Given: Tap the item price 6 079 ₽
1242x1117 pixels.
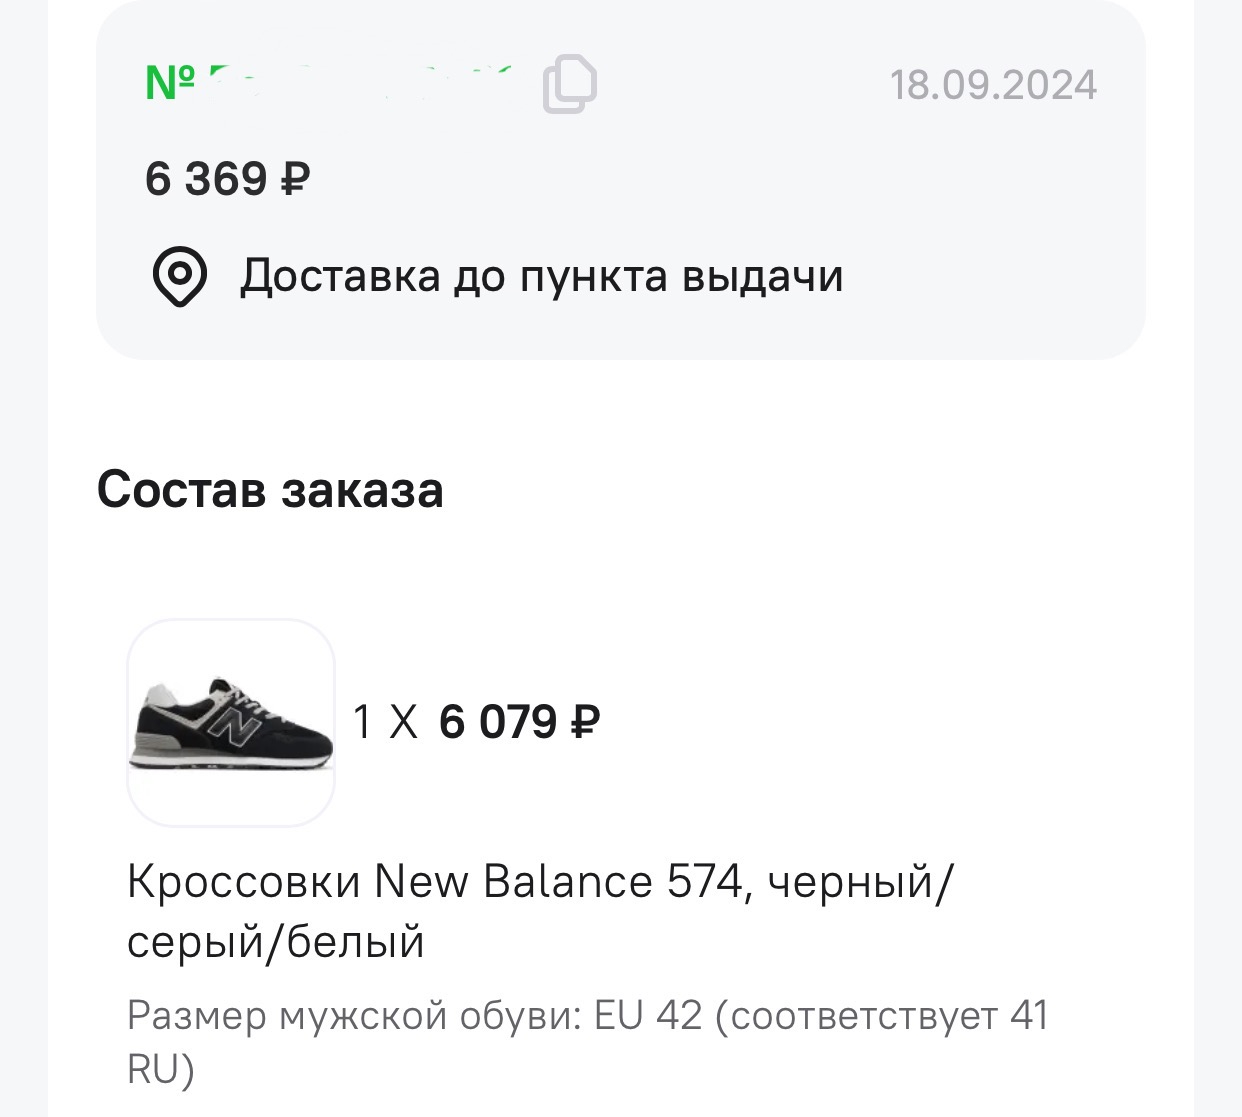Looking at the screenshot, I should click(x=519, y=722).
